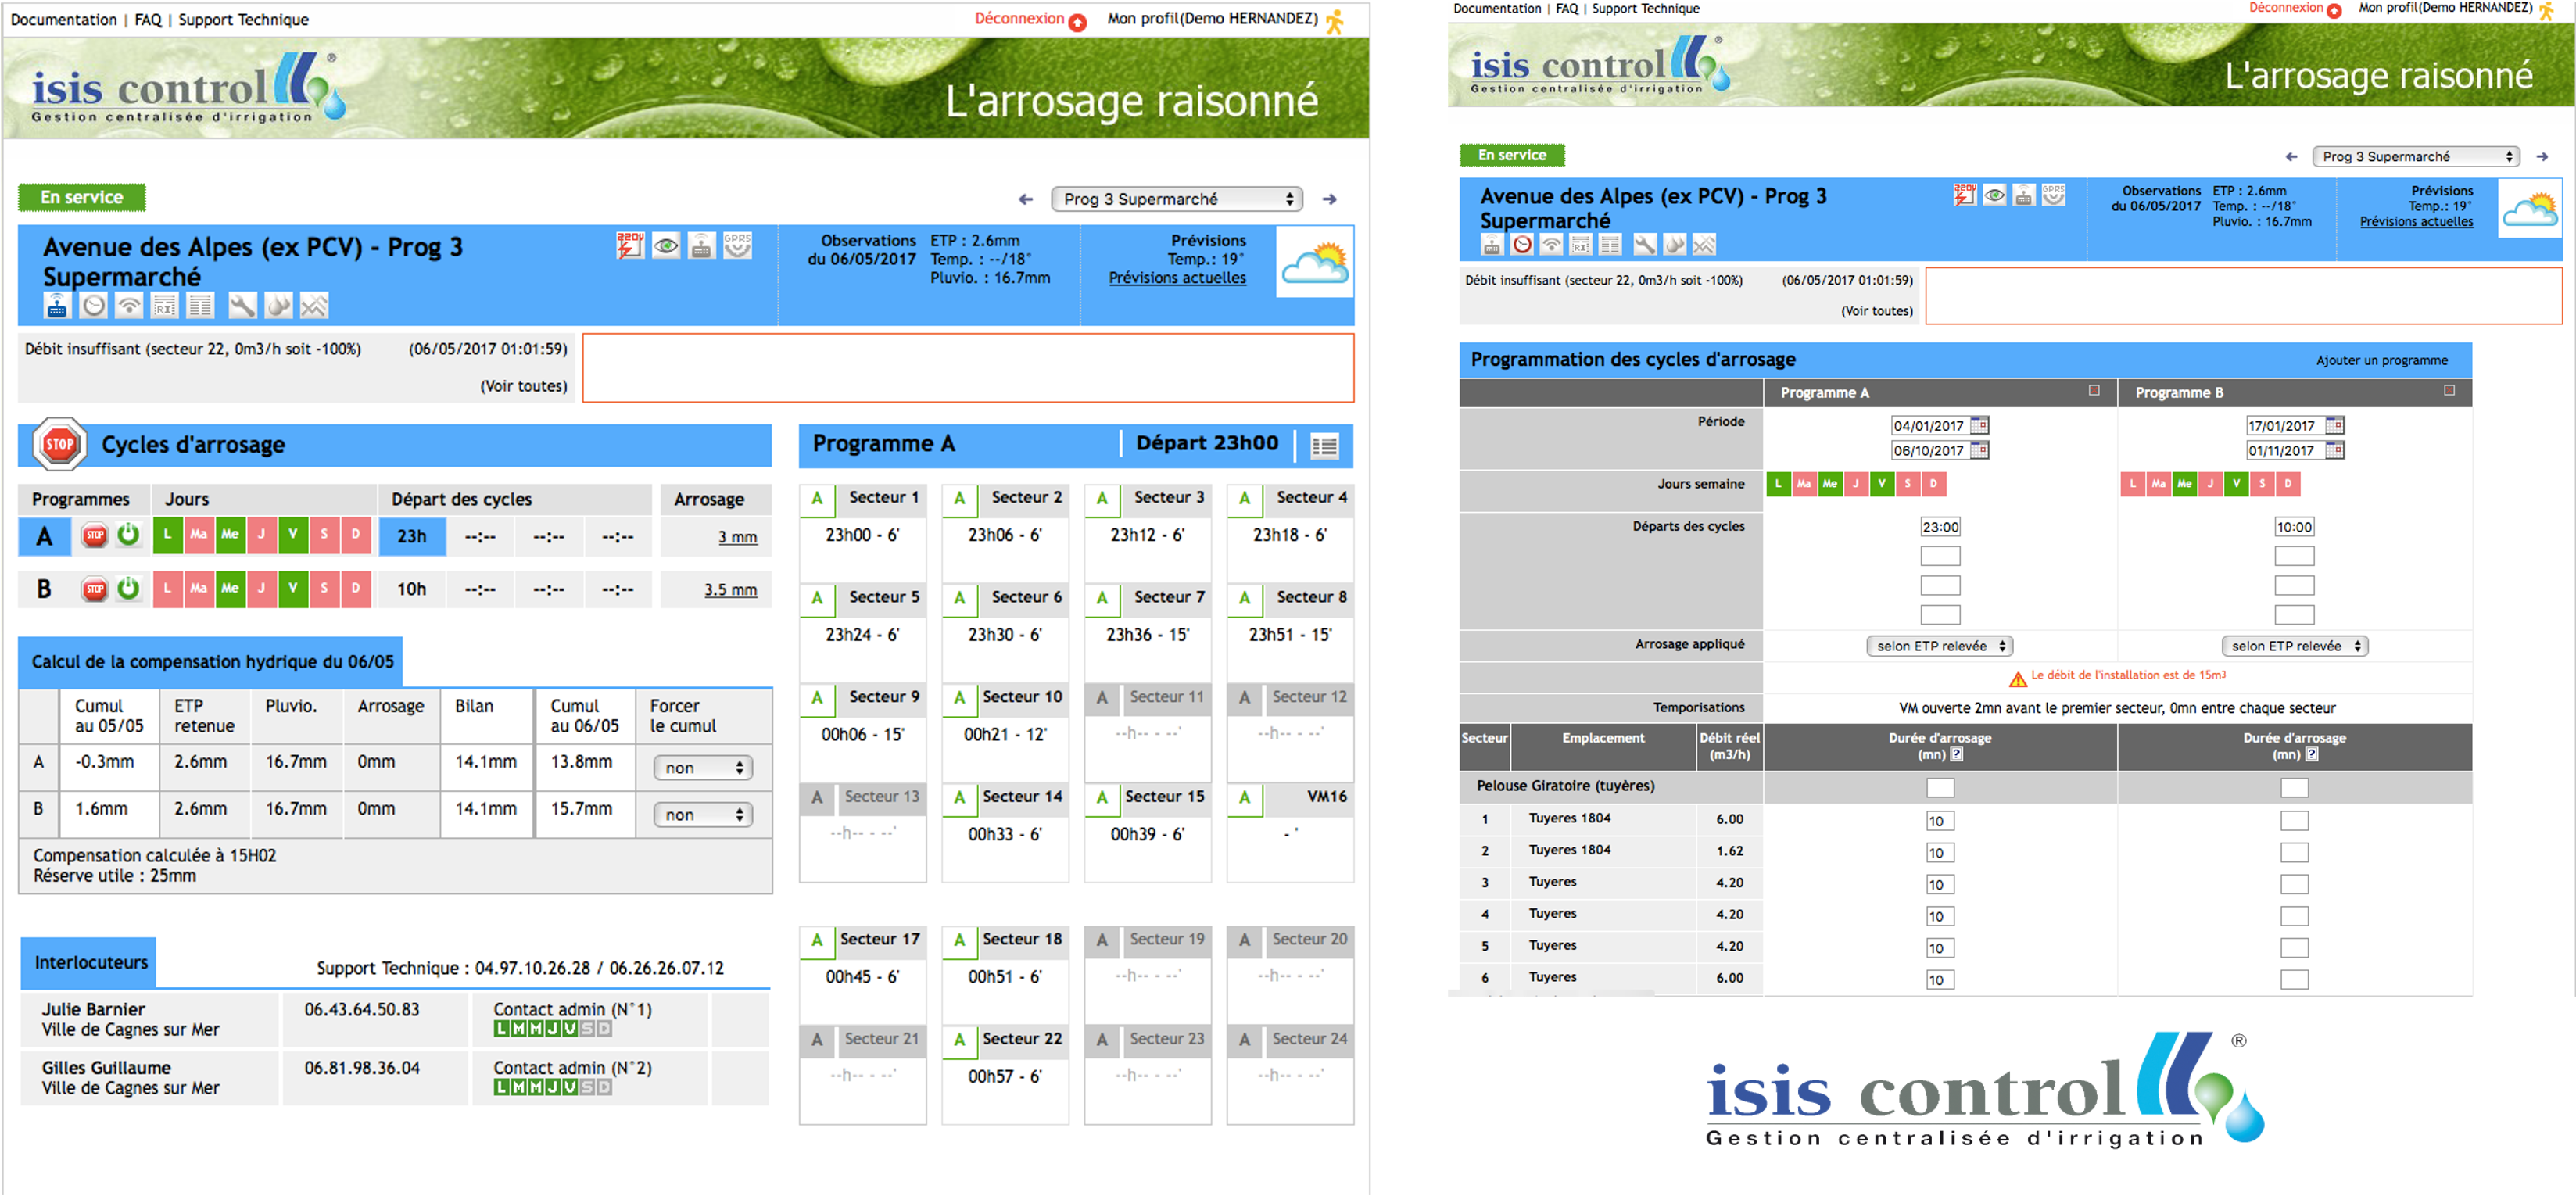Open the Forcer le cumul dropdown for row A
The width and height of the screenshot is (2576, 1196).
[x=703, y=767]
